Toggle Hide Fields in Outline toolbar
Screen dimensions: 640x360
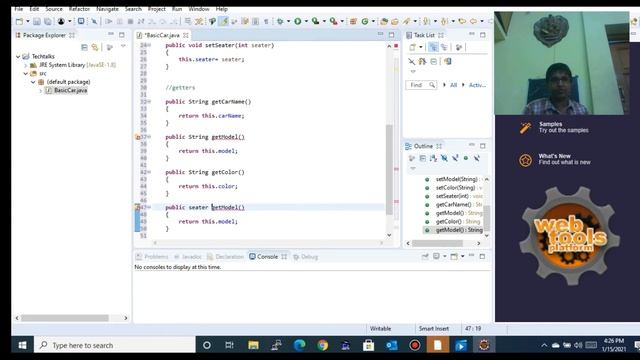pyautogui.click(x=444, y=158)
